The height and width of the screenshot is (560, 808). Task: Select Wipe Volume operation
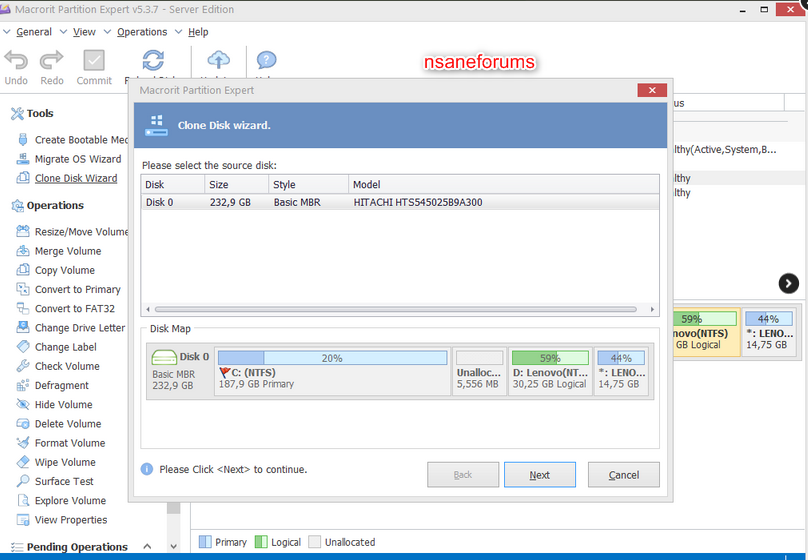coord(56,462)
